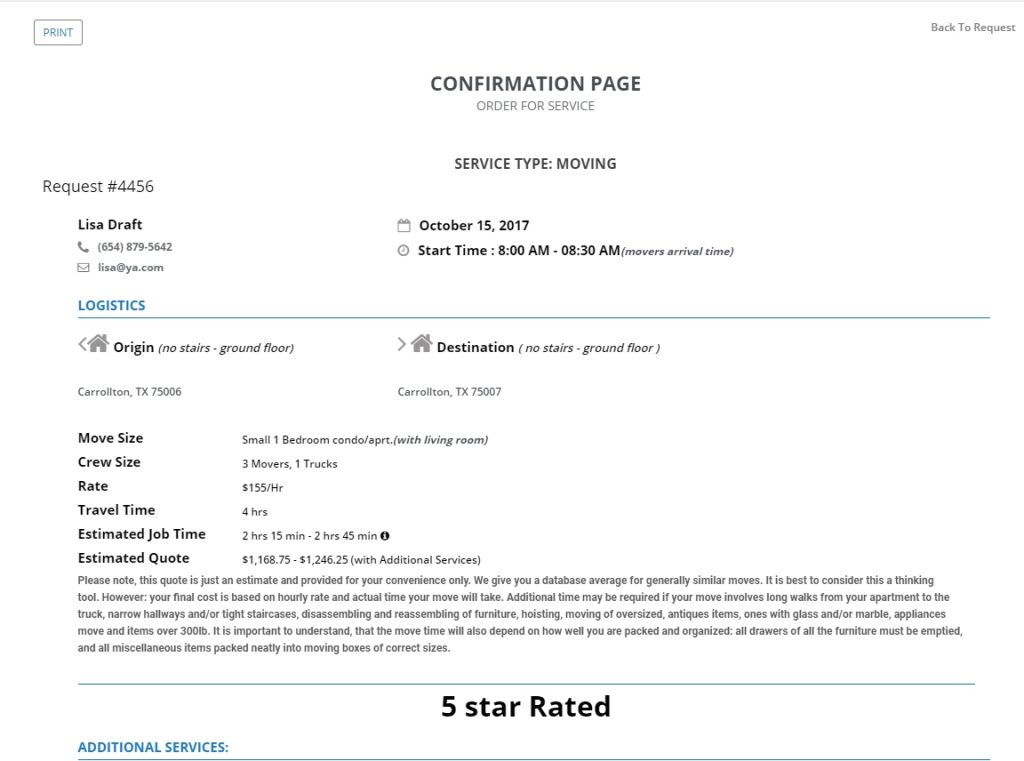Click the 5 star Rated heading
The image size is (1024, 761).
pyautogui.click(x=525, y=707)
